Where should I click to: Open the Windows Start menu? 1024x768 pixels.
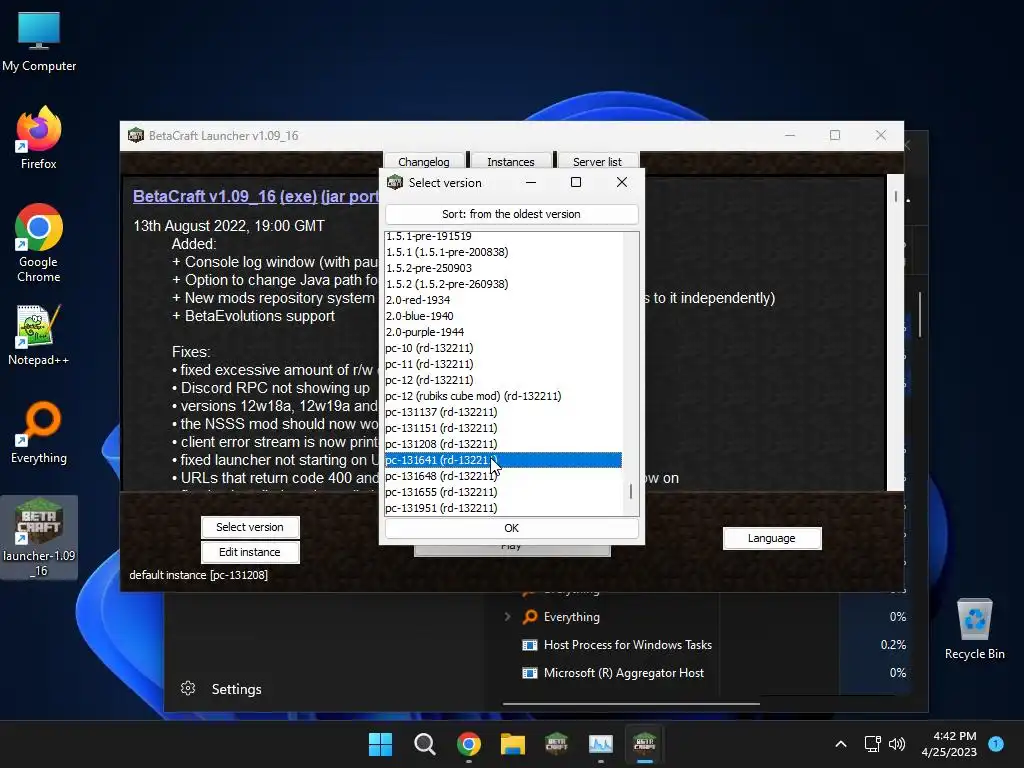pyautogui.click(x=380, y=744)
